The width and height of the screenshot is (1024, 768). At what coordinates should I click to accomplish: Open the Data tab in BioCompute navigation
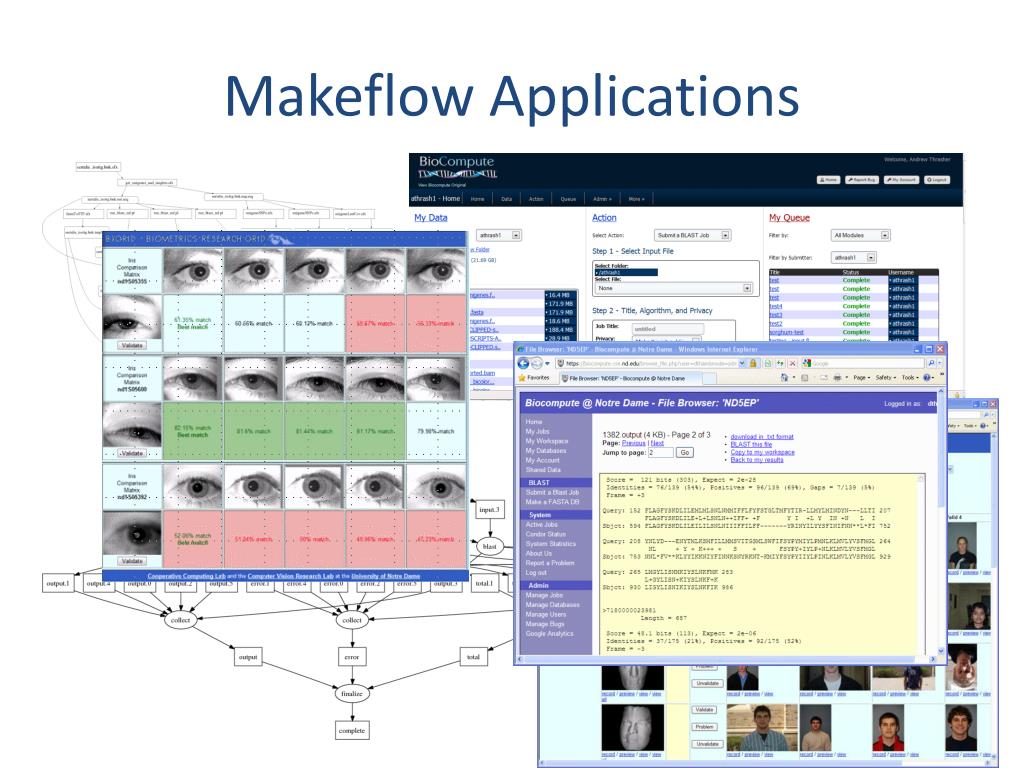(507, 199)
